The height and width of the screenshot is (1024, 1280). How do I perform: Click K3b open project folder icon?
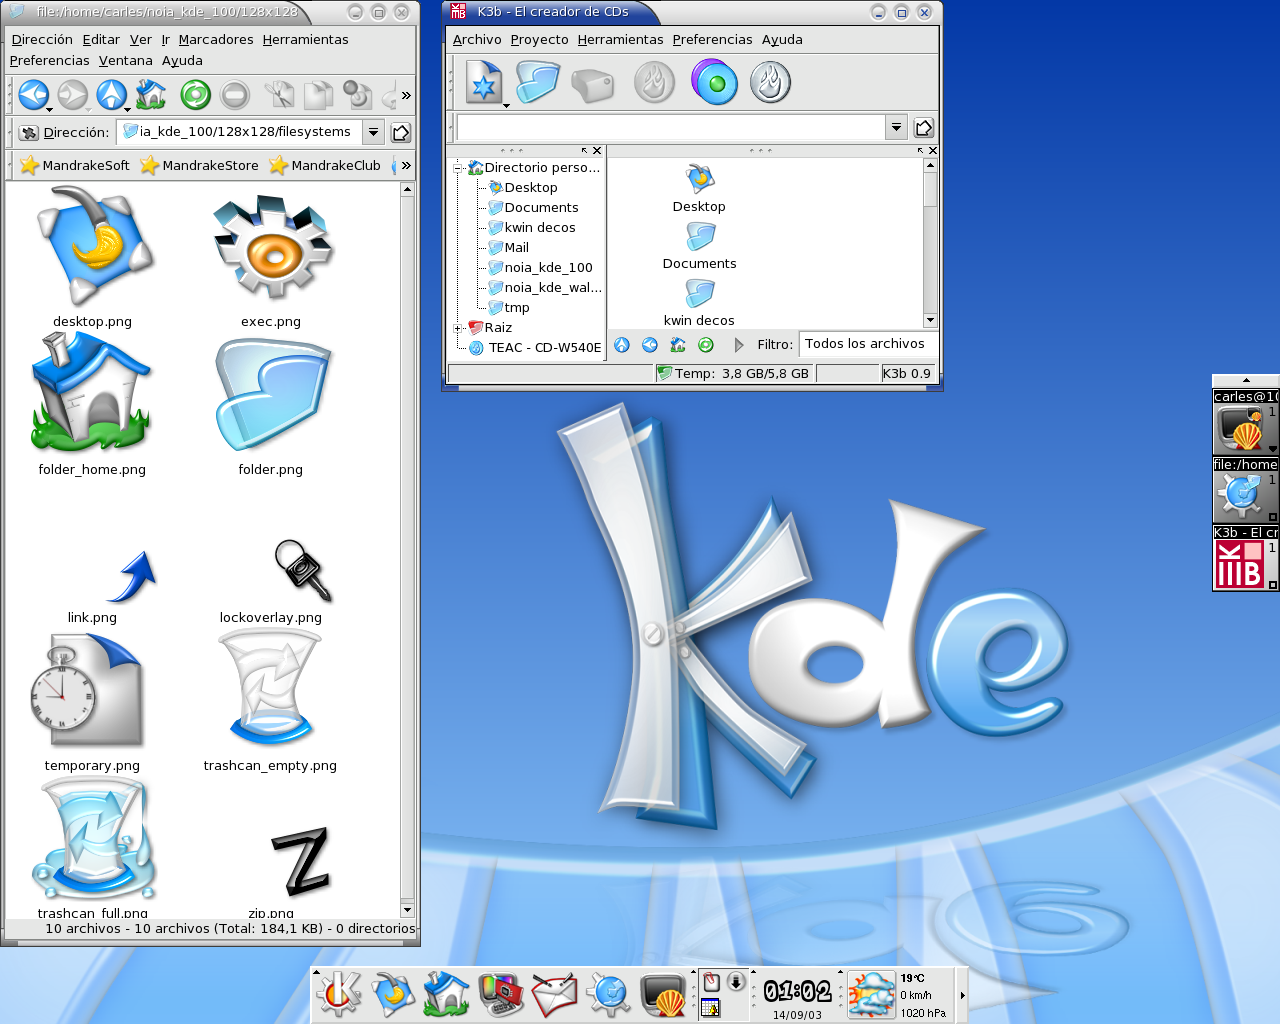click(x=537, y=83)
